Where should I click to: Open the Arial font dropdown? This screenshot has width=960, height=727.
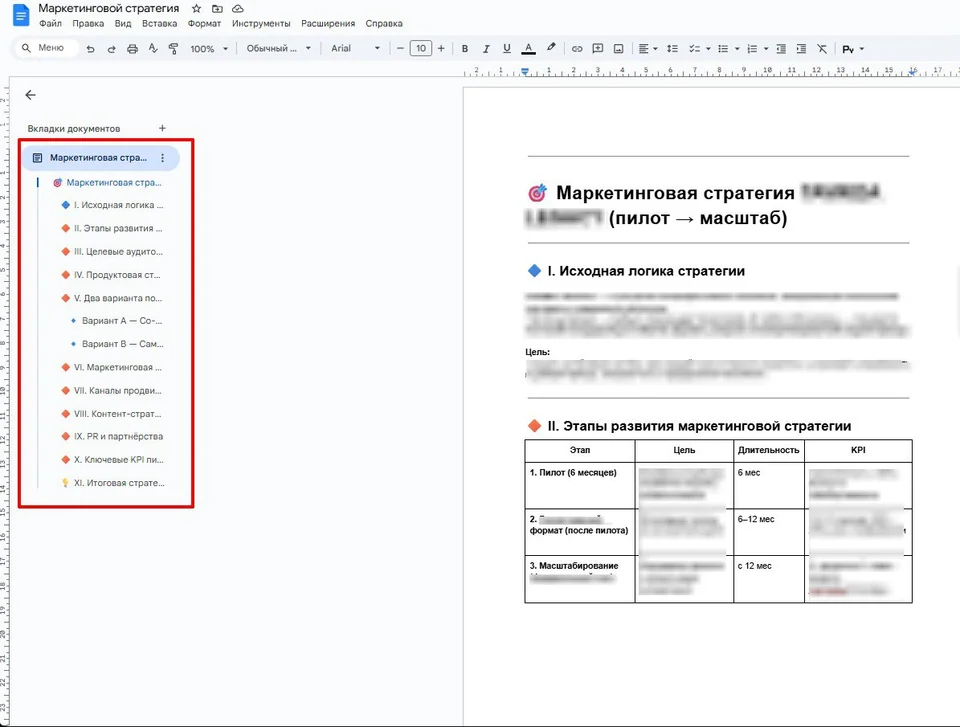[355, 48]
